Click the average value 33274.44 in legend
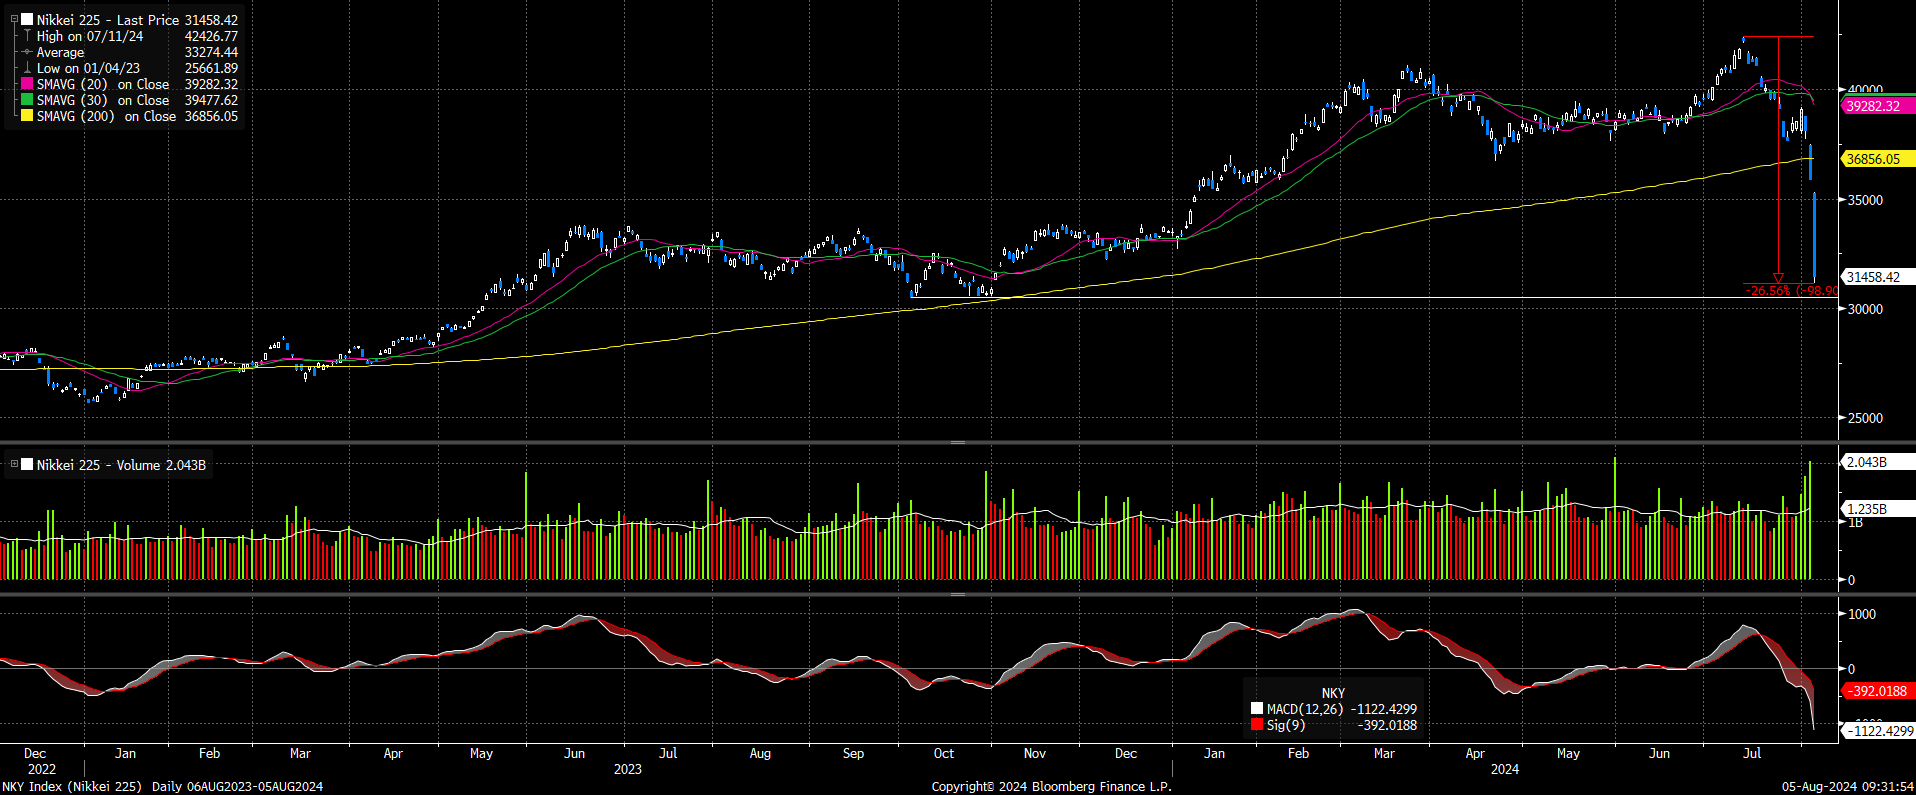 click(211, 52)
